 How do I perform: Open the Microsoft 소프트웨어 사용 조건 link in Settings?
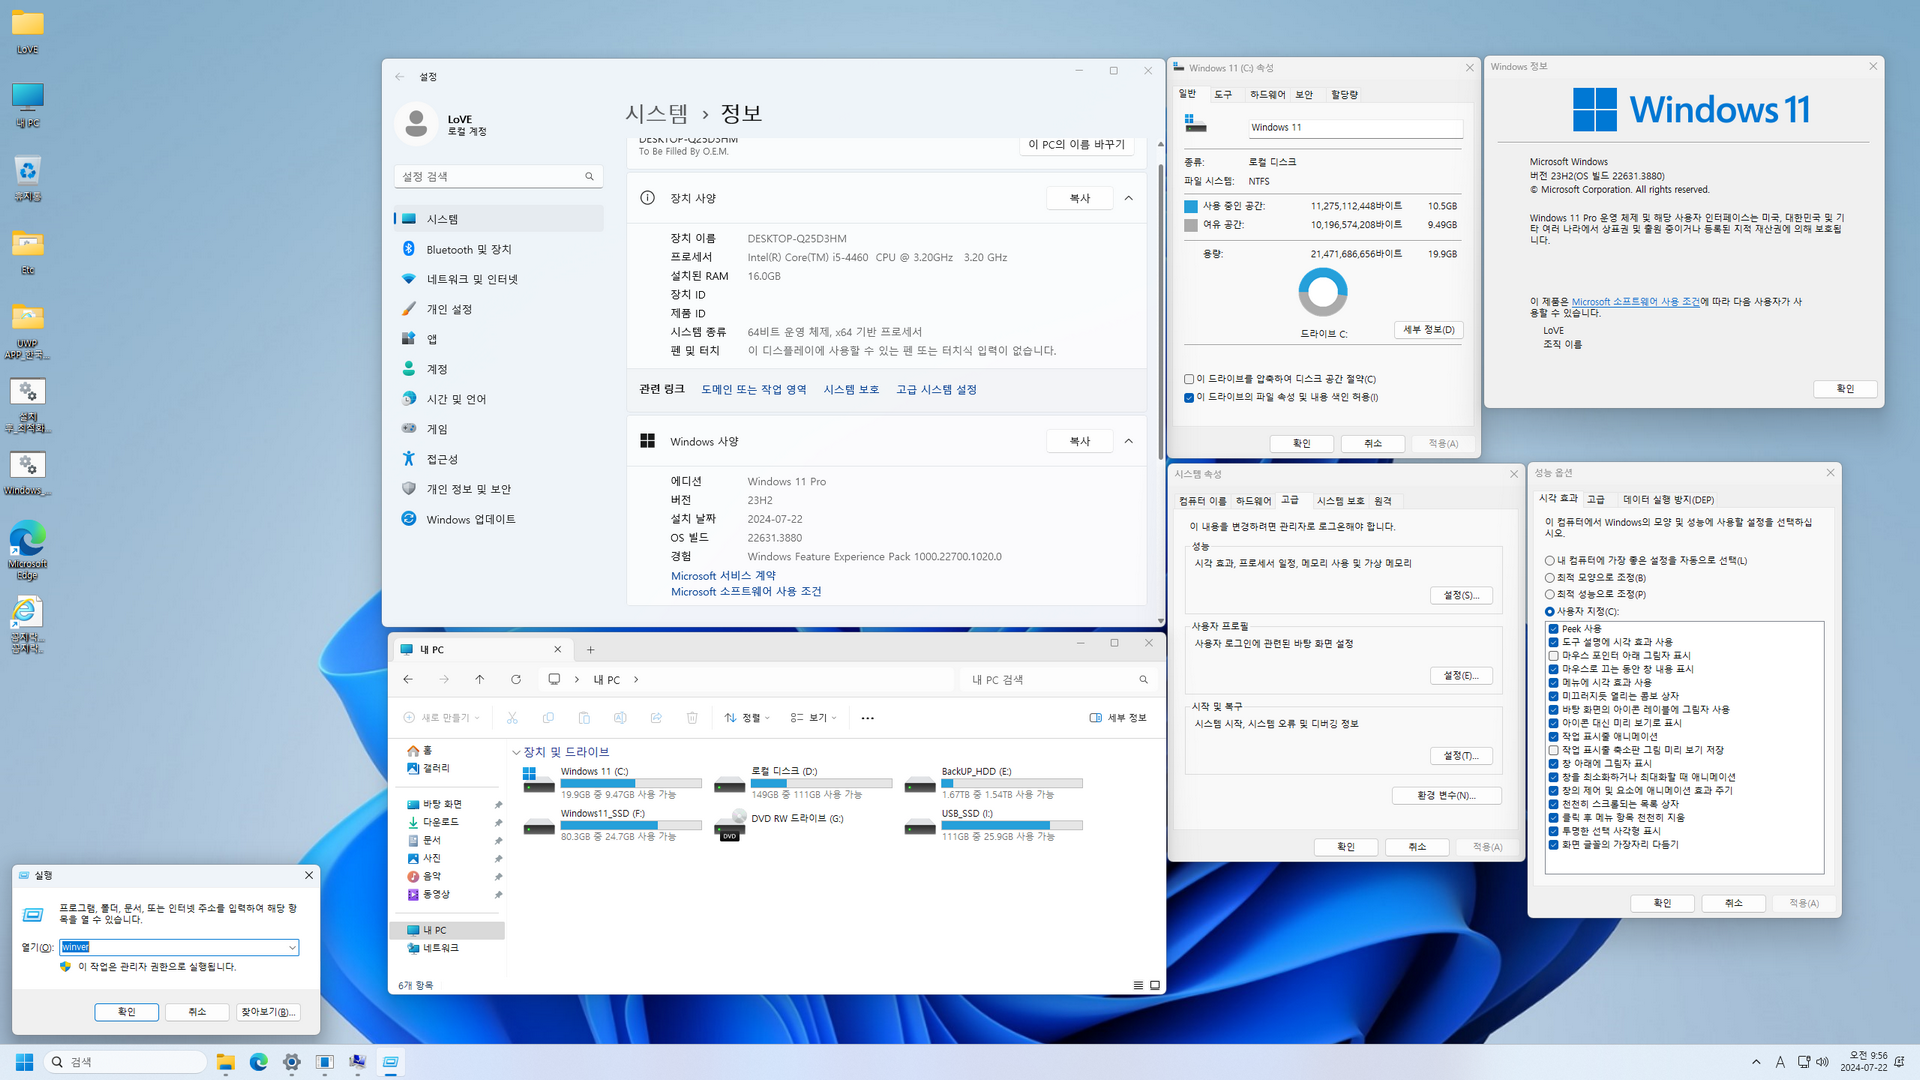tap(745, 592)
